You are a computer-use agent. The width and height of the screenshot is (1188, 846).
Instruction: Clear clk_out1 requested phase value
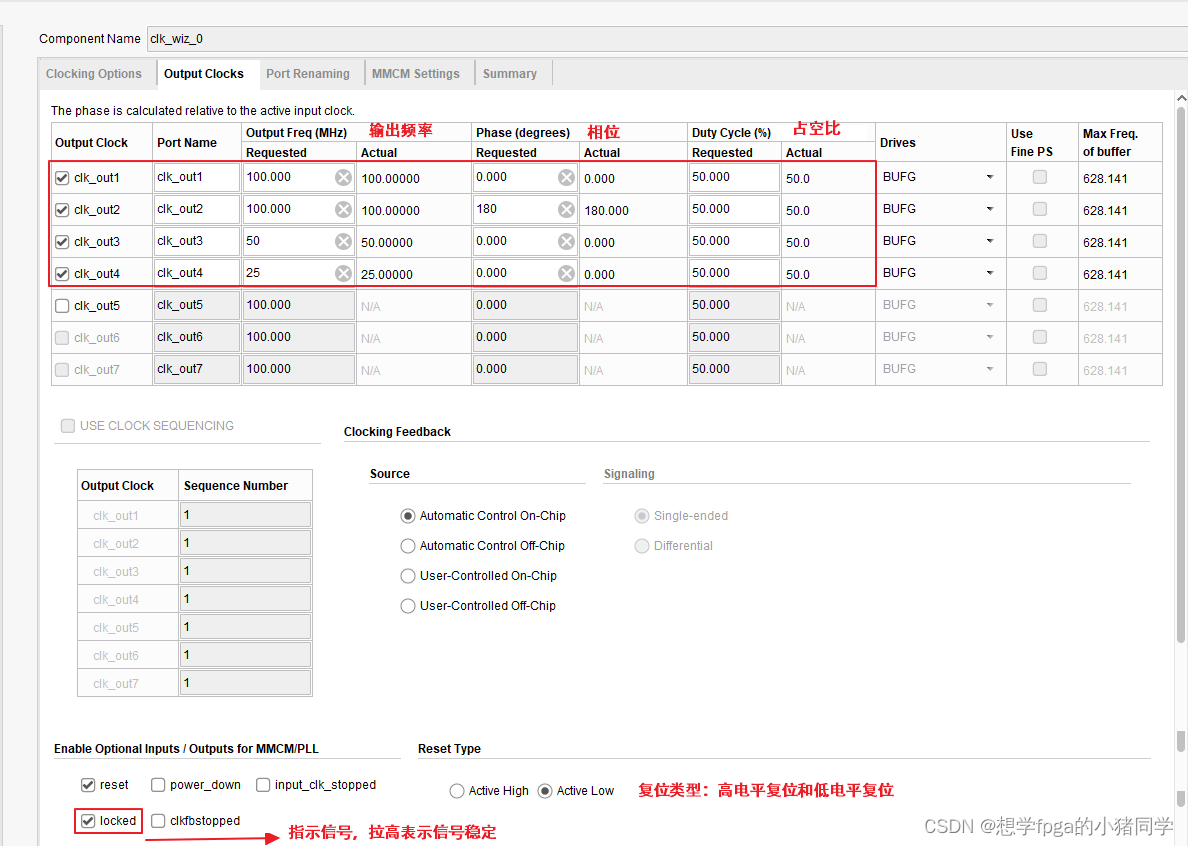566,178
